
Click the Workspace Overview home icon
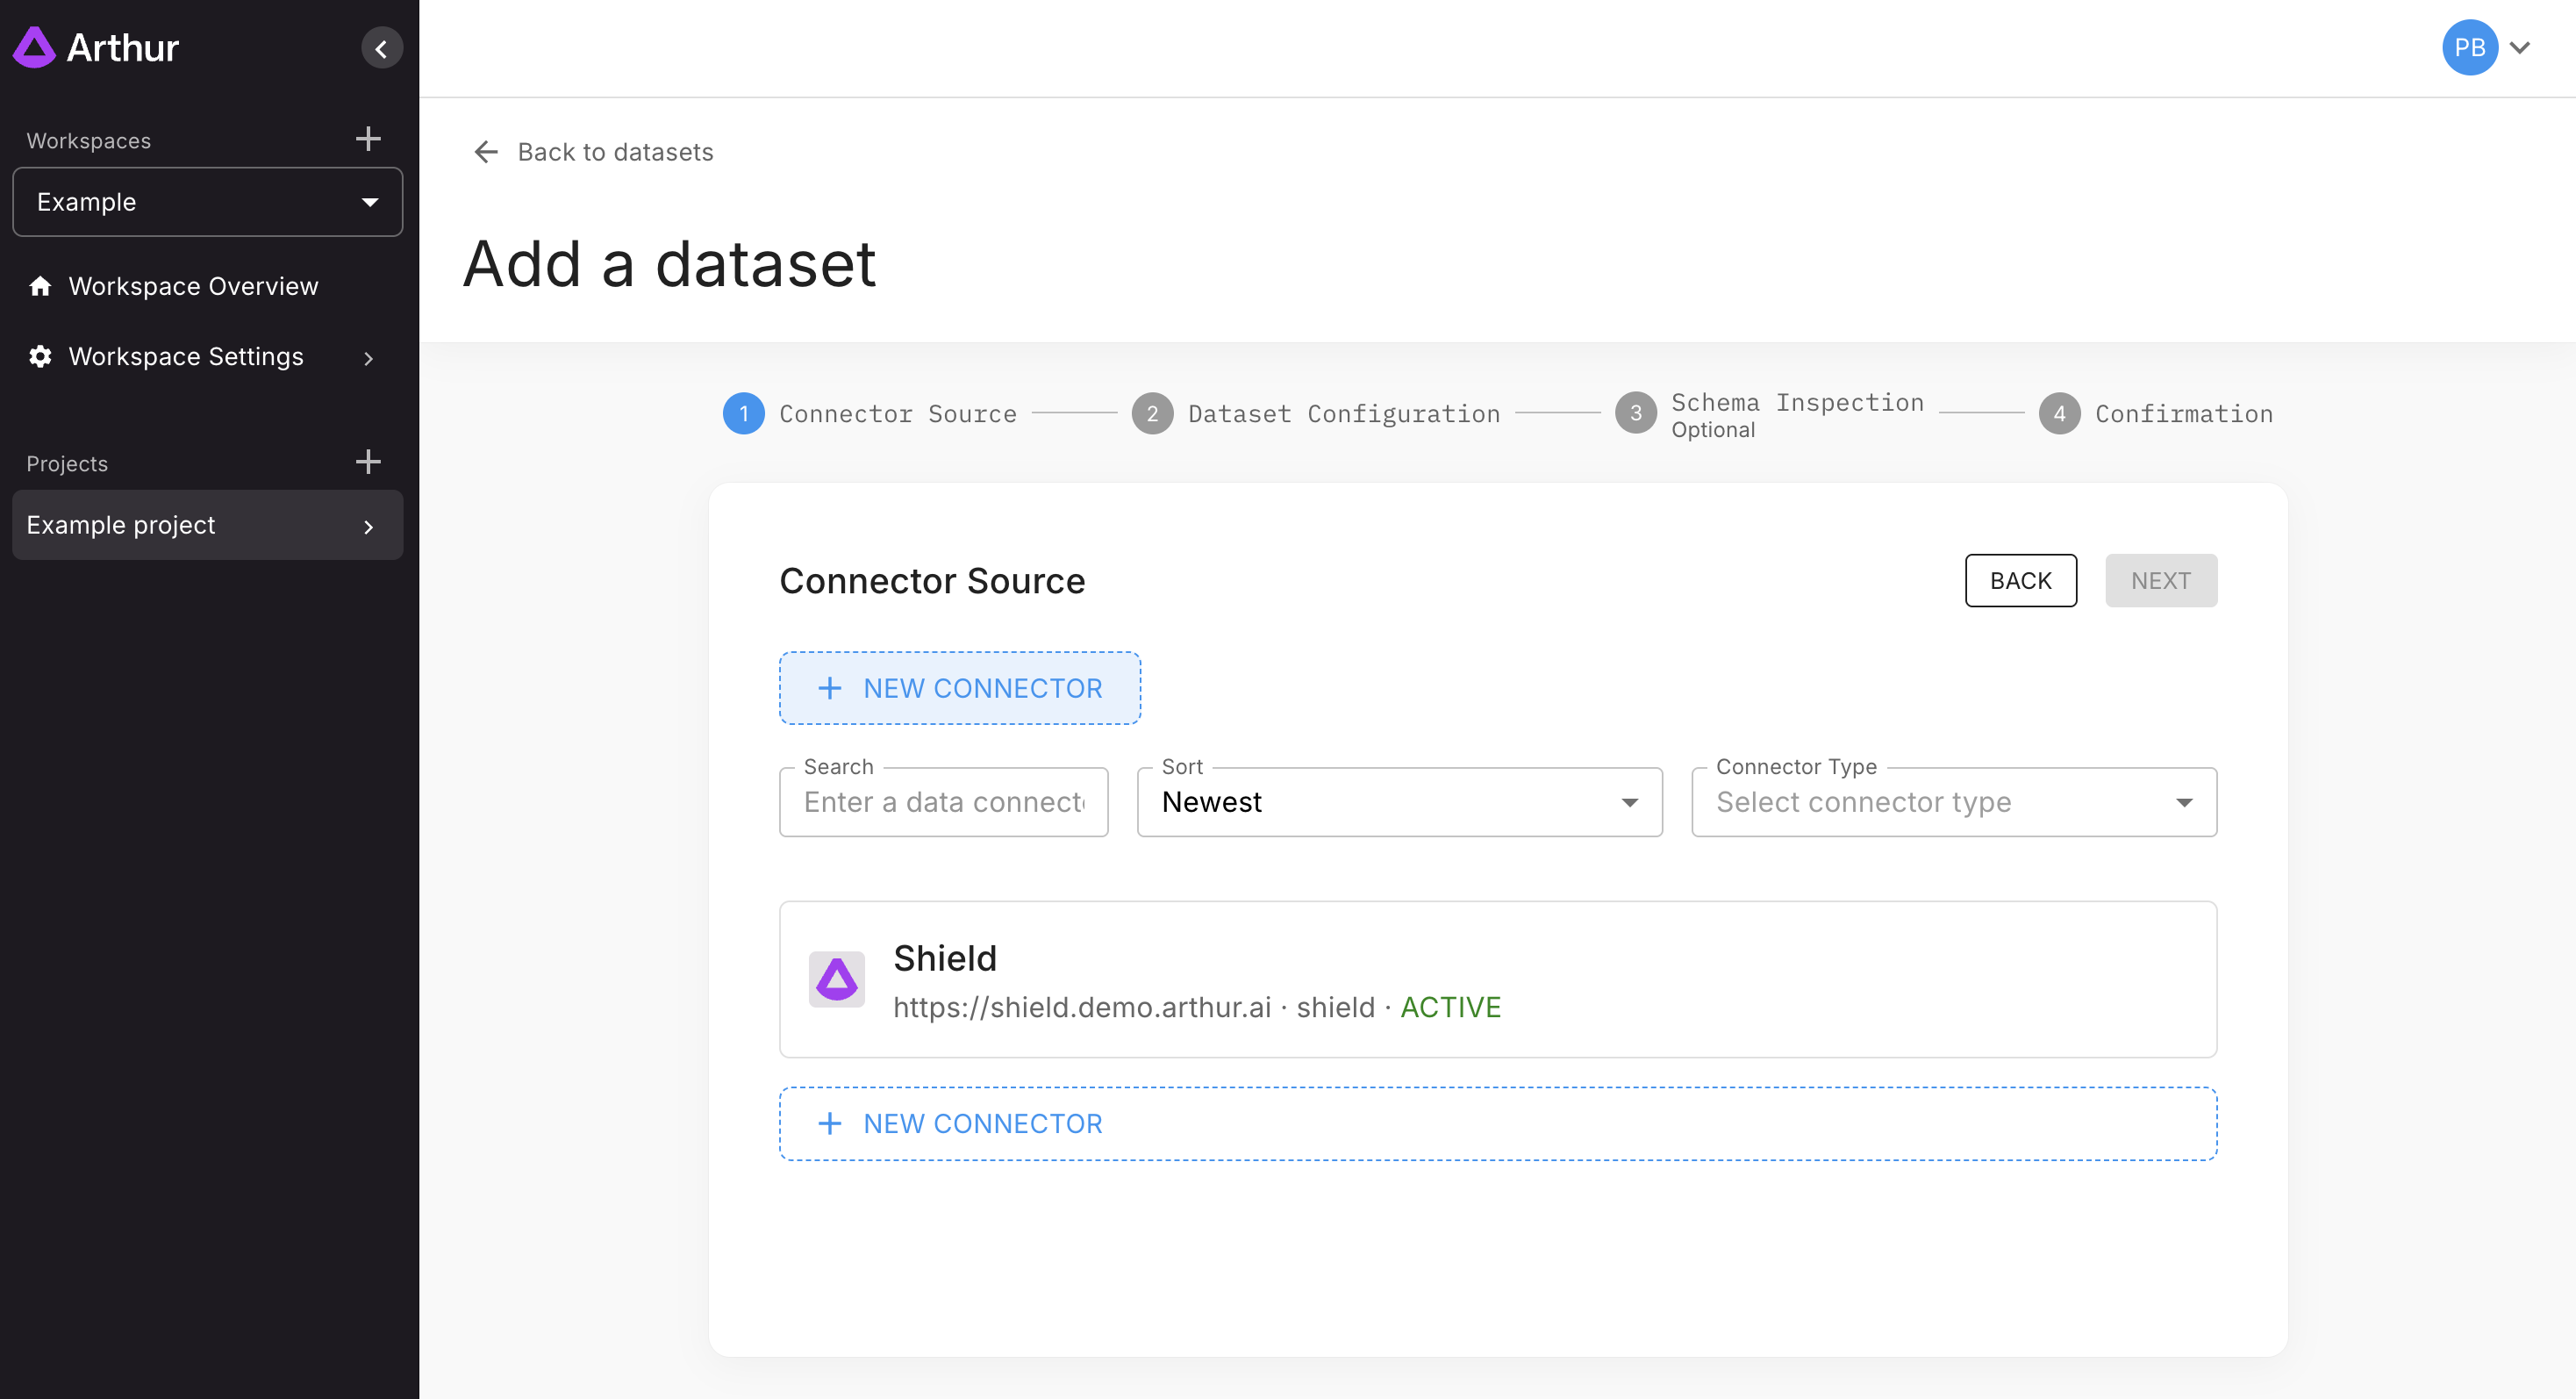(40, 286)
